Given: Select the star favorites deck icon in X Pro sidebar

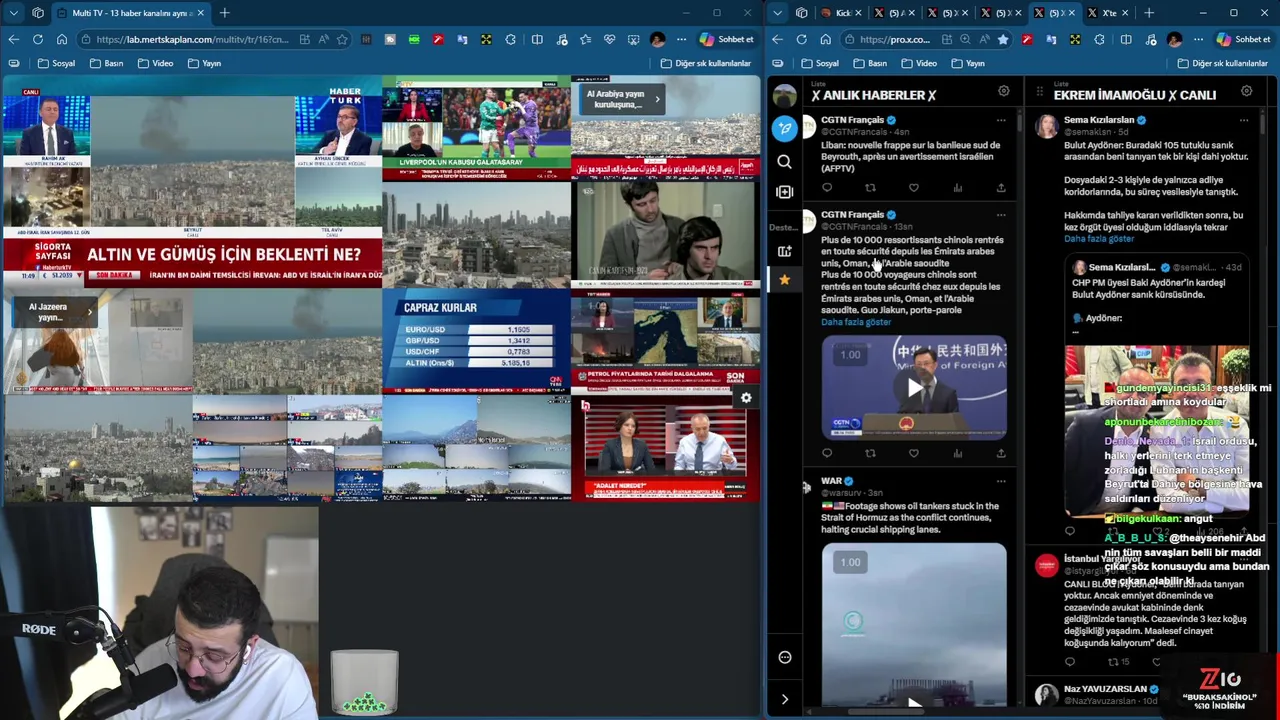Looking at the screenshot, I should click(785, 279).
